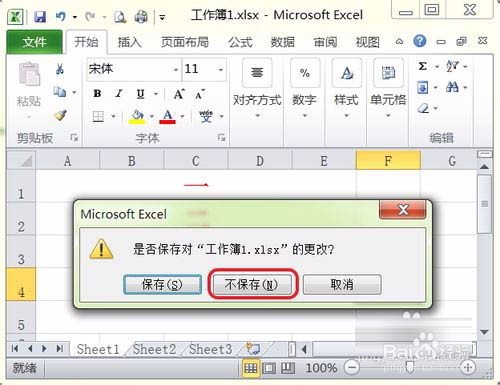Switch to Sheet2 tab
The height and width of the screenshot is (385, 500).
point(154,349)
